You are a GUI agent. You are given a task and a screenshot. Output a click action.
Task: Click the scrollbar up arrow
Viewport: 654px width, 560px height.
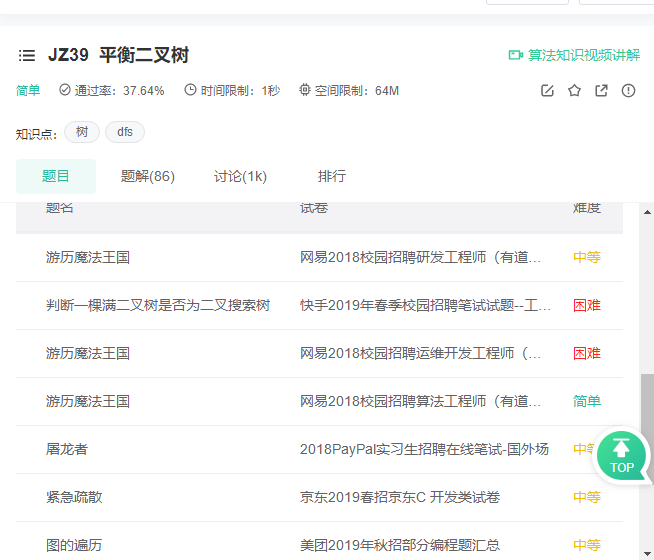click(647, 212)
